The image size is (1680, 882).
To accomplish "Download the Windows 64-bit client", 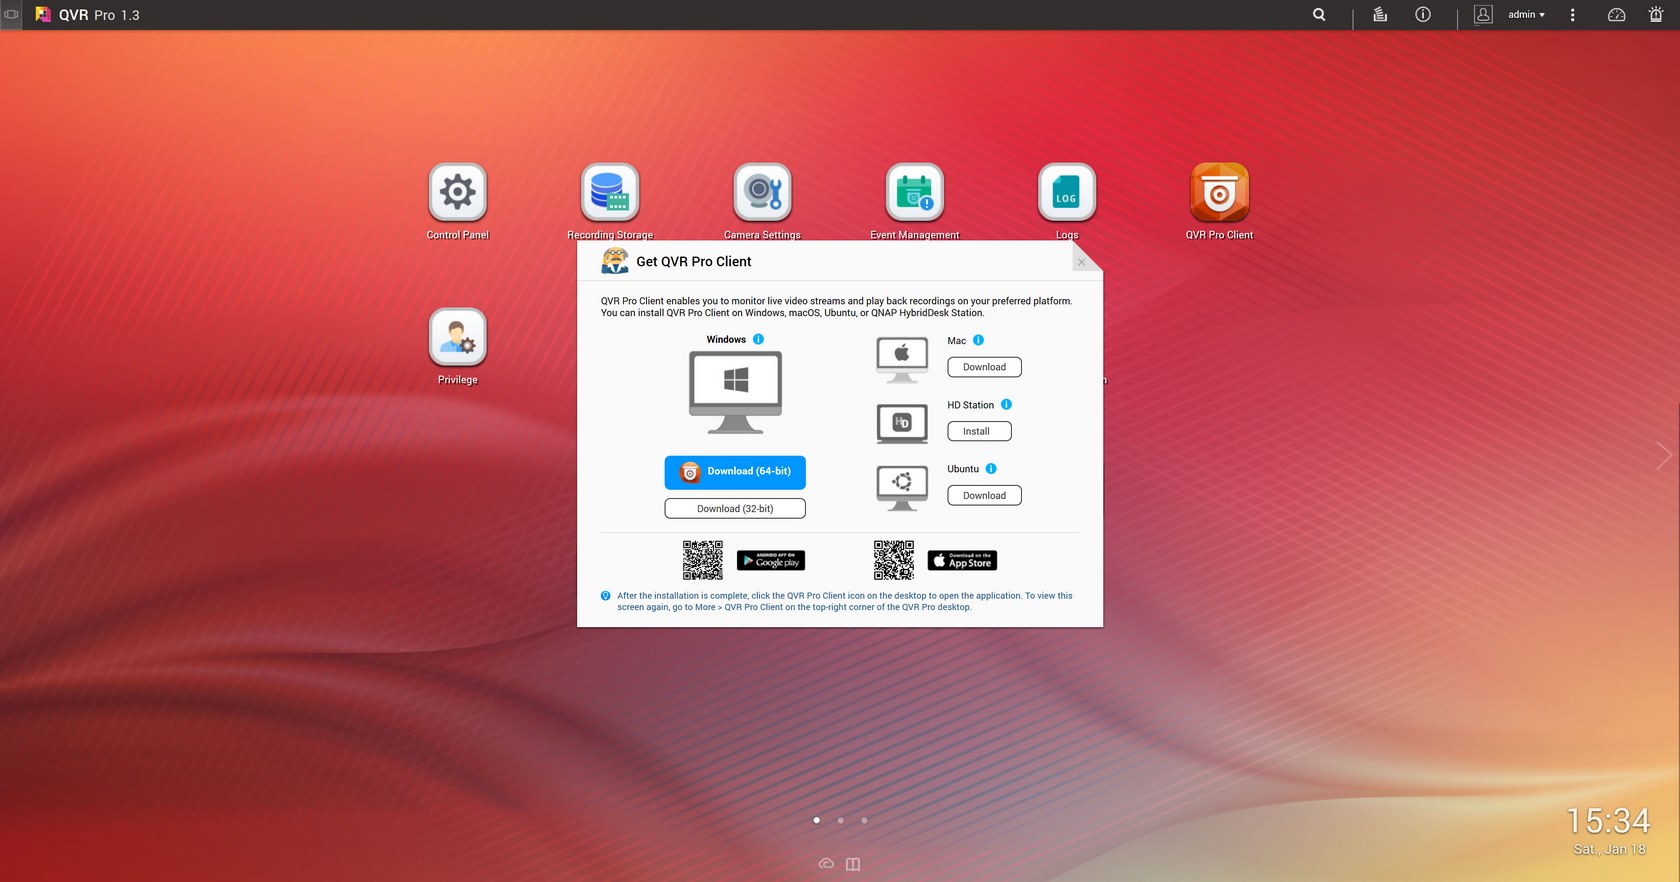I will [x=735, y=472].
